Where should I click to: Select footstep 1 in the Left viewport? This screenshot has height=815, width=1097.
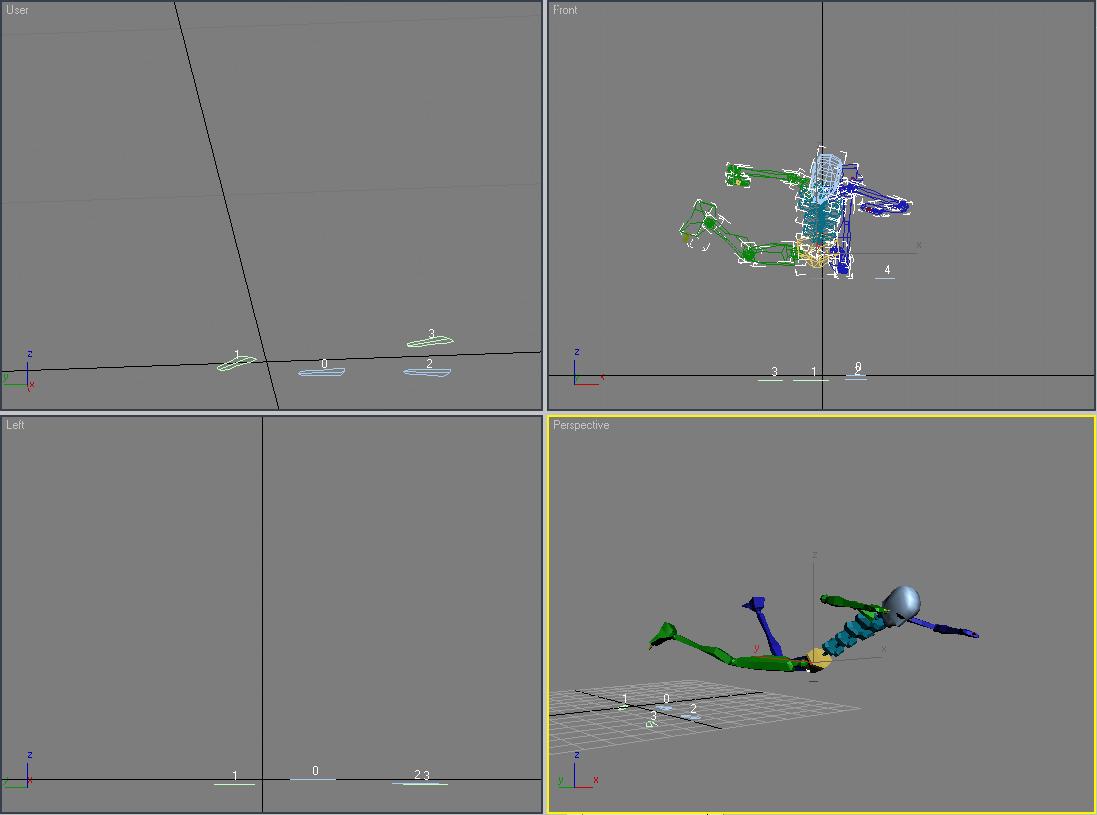click(x=234, y=783)
